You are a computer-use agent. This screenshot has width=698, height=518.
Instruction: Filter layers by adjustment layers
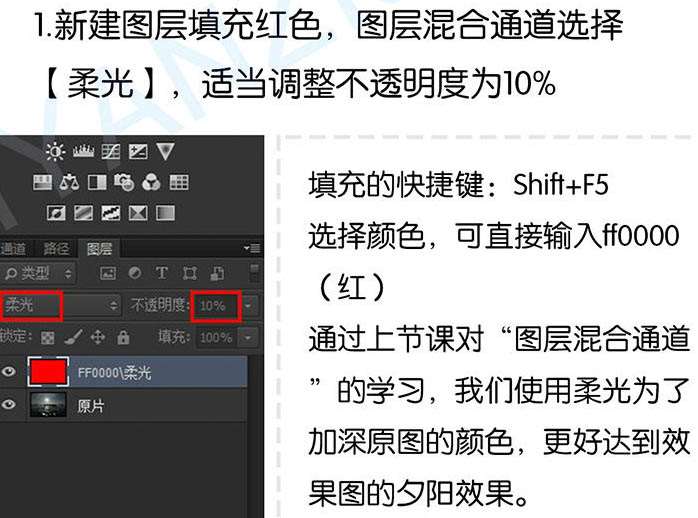135,272
